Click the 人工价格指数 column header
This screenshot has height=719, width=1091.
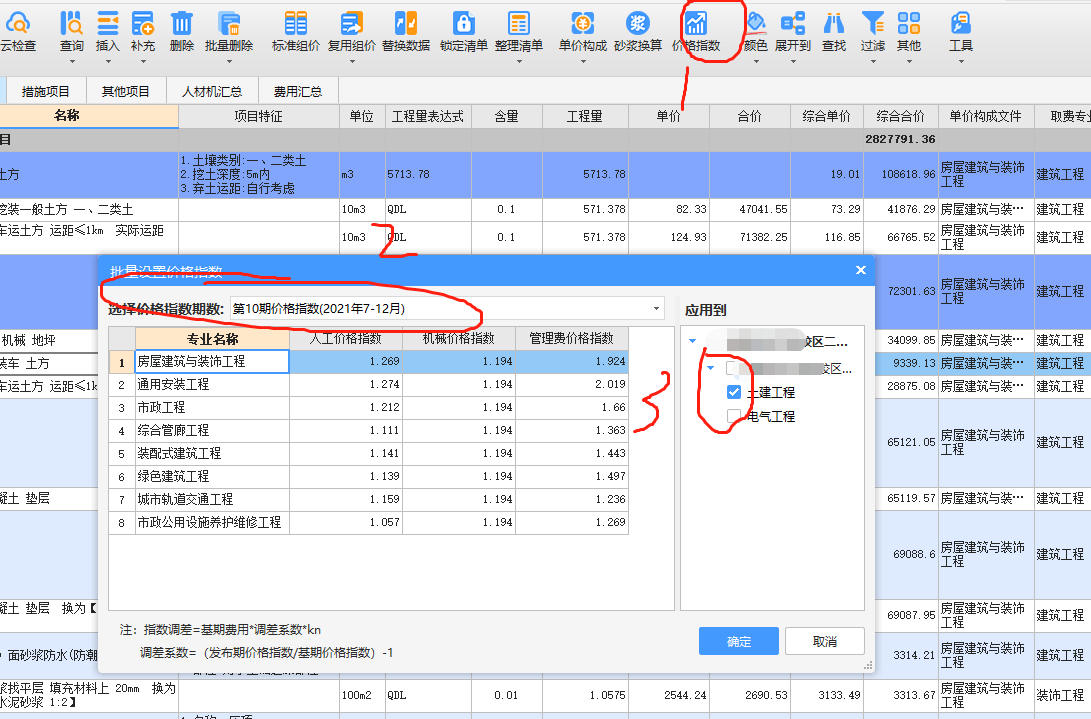(x=346, y=338)
